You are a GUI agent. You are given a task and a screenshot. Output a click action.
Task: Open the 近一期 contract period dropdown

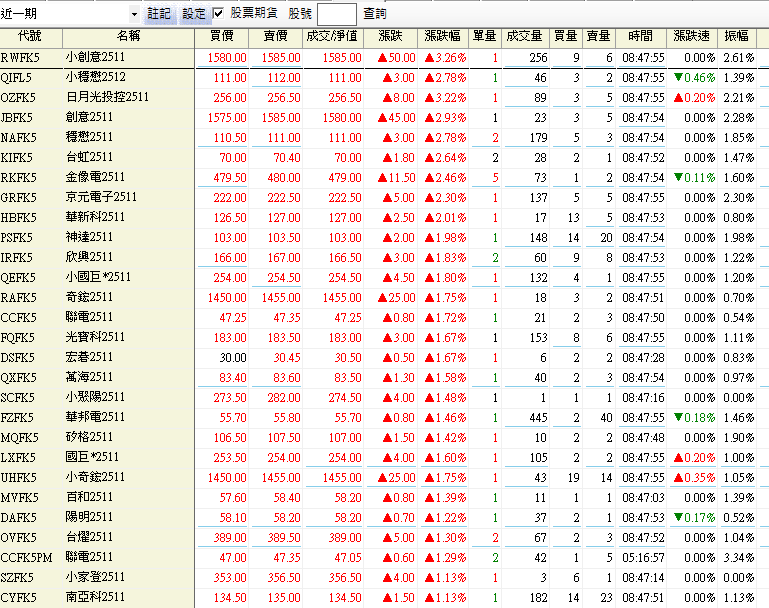135,15
